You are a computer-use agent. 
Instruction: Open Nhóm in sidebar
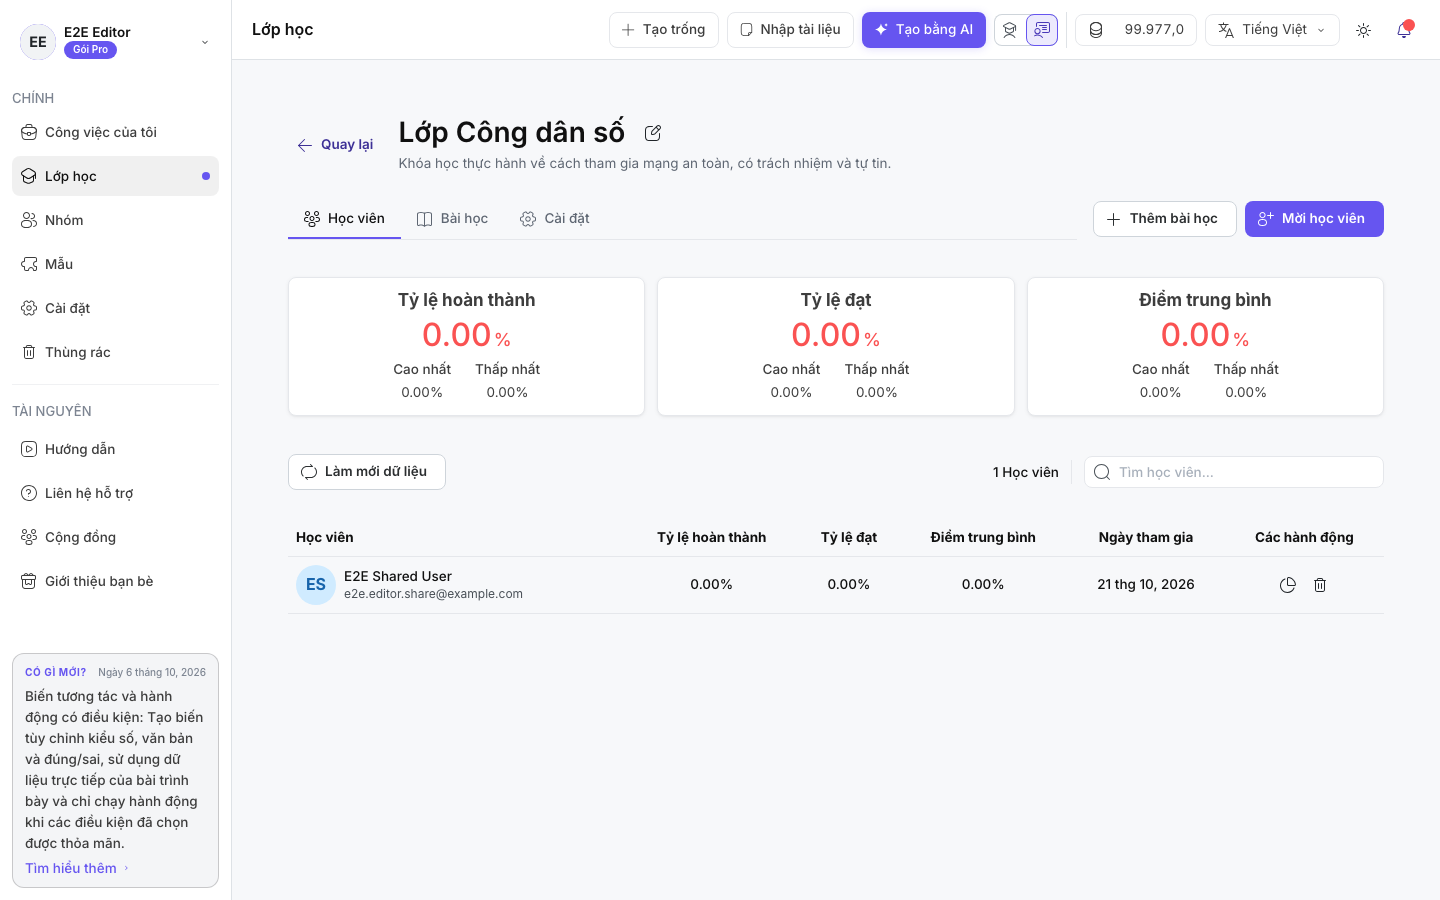tap(115, 220)
